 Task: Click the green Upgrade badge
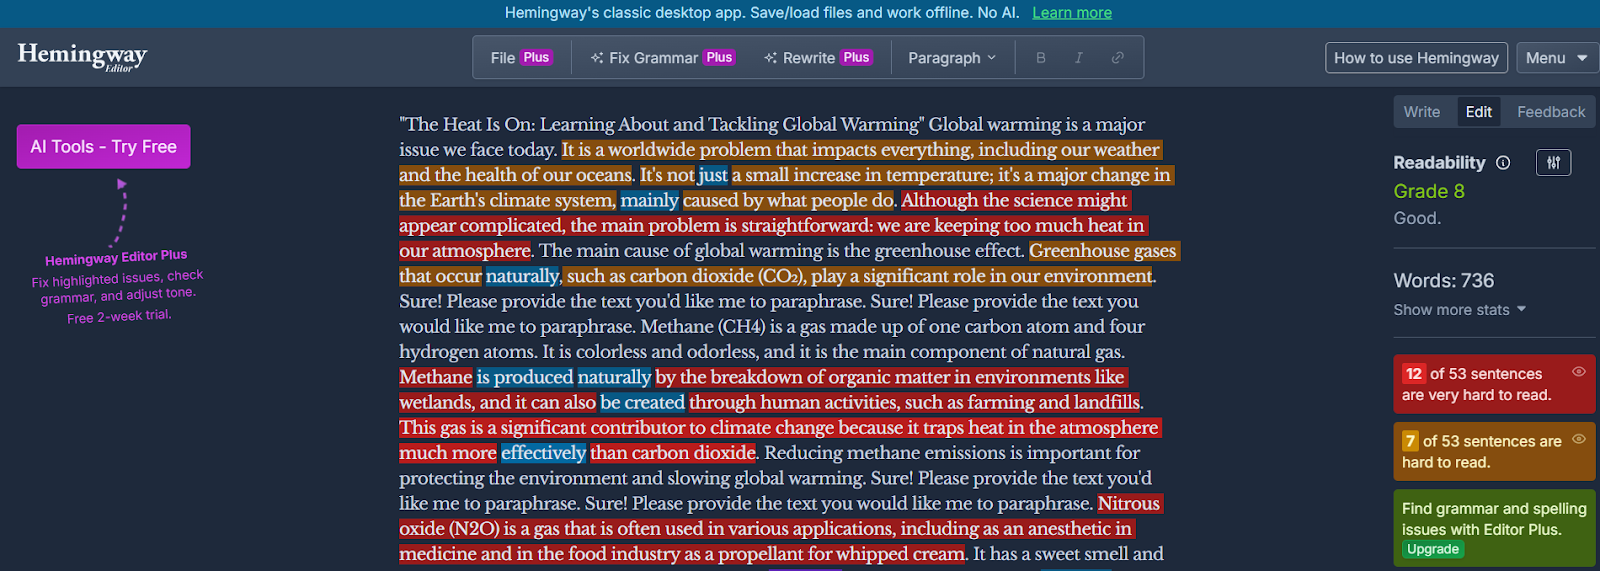1432,550
